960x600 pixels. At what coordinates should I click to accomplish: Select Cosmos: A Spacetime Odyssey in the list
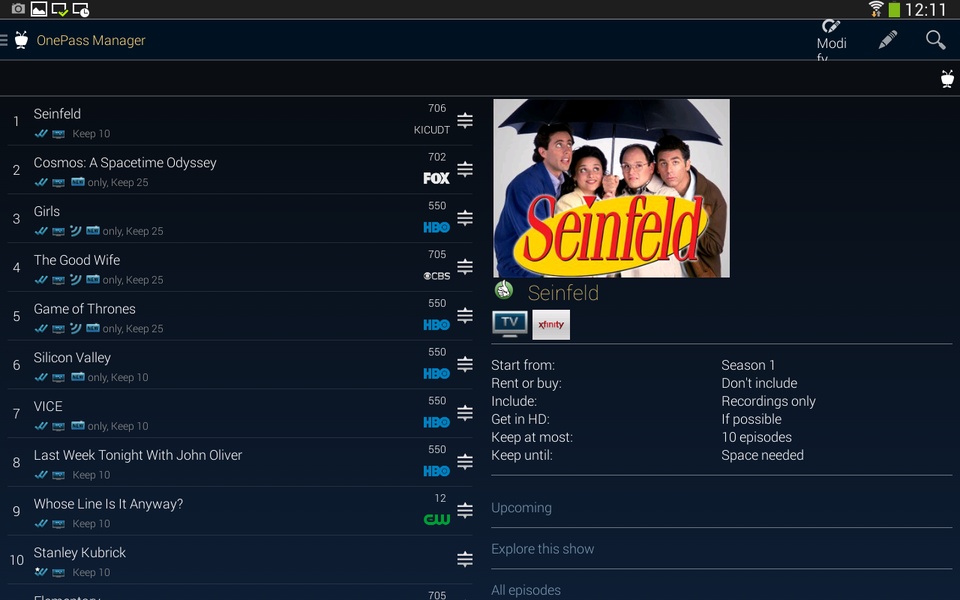pyautogui.click(x=240, y=170)
